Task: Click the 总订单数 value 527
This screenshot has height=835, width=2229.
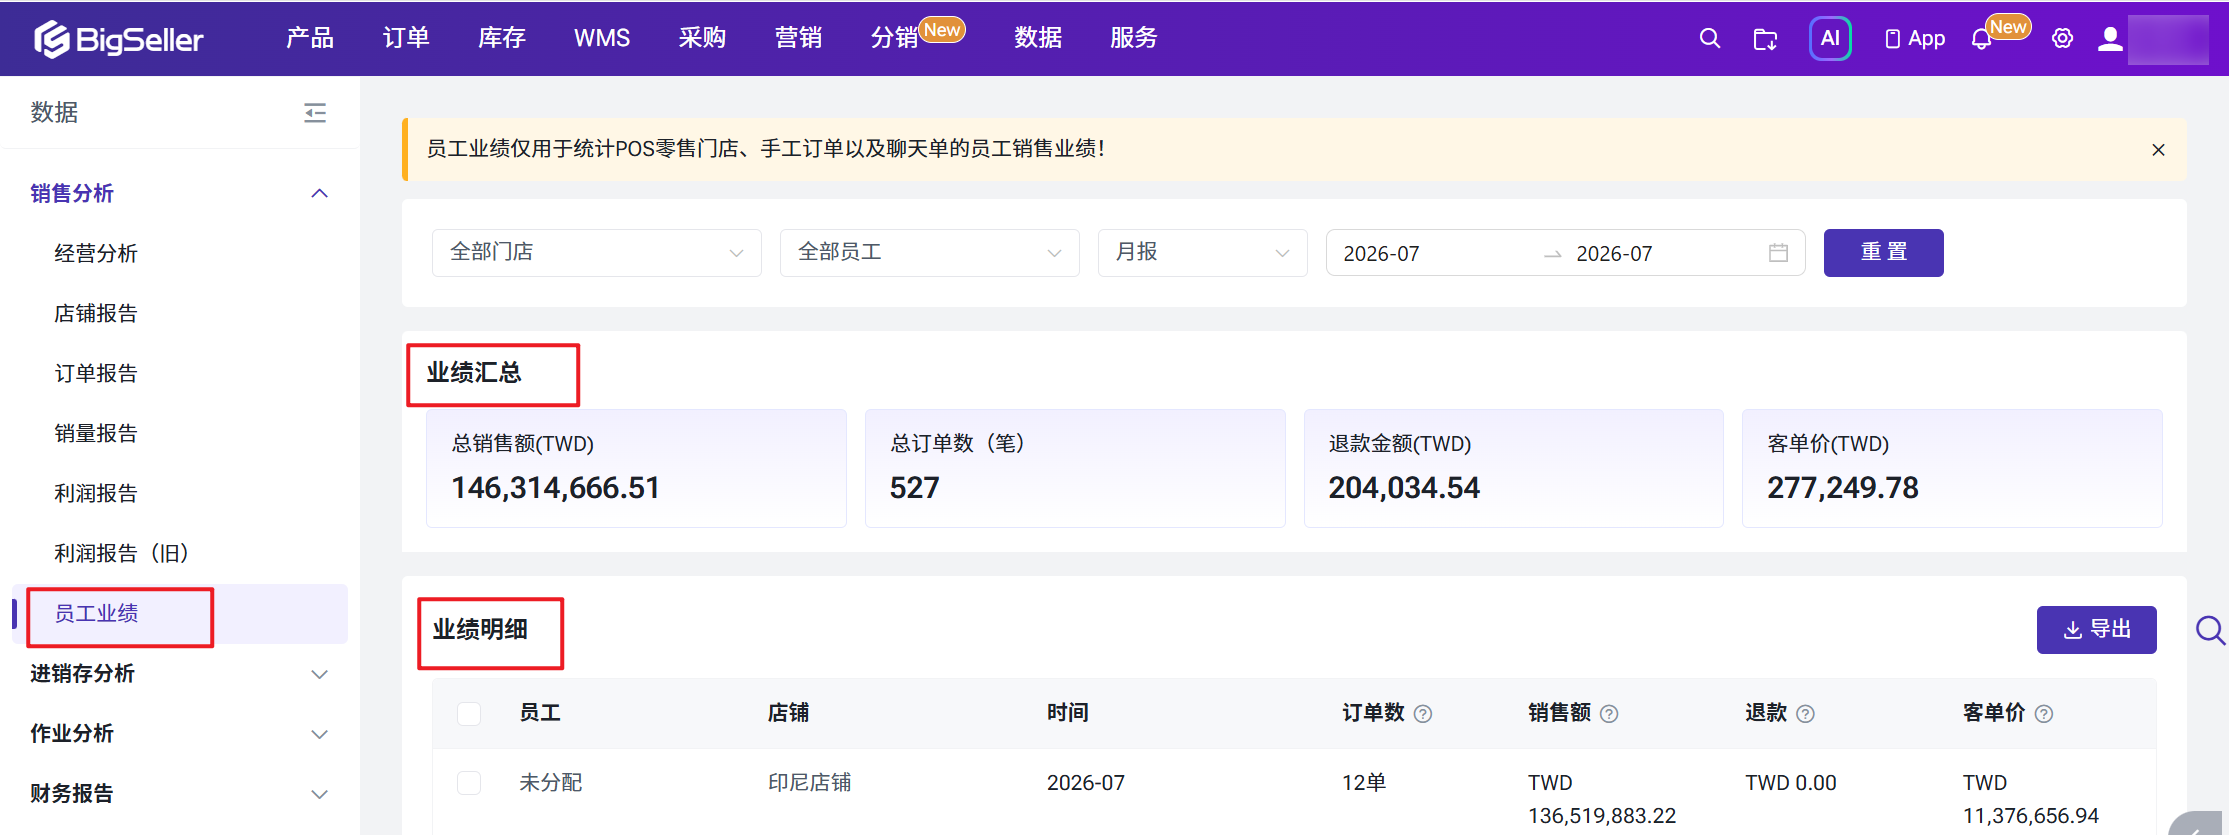Action: click(915, 488)
